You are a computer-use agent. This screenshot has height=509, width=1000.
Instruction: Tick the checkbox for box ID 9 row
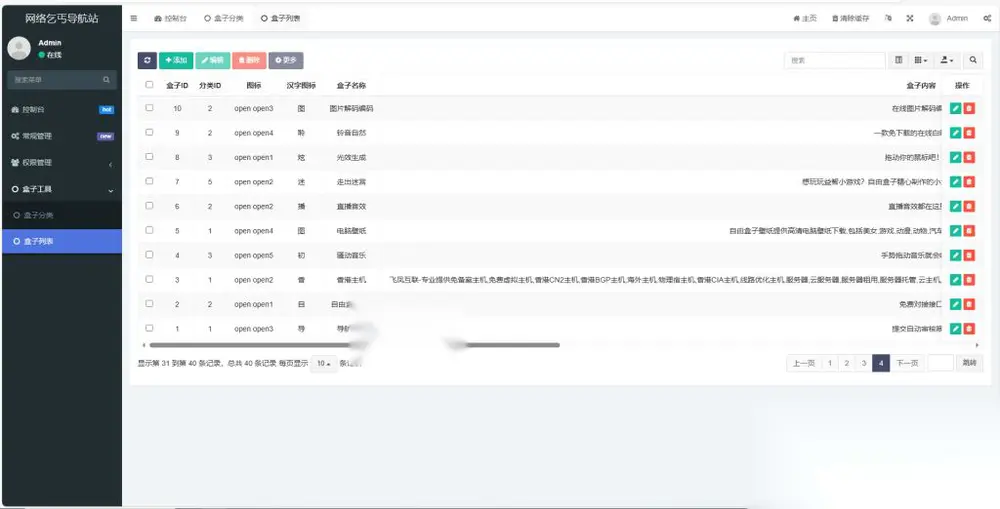149,132
